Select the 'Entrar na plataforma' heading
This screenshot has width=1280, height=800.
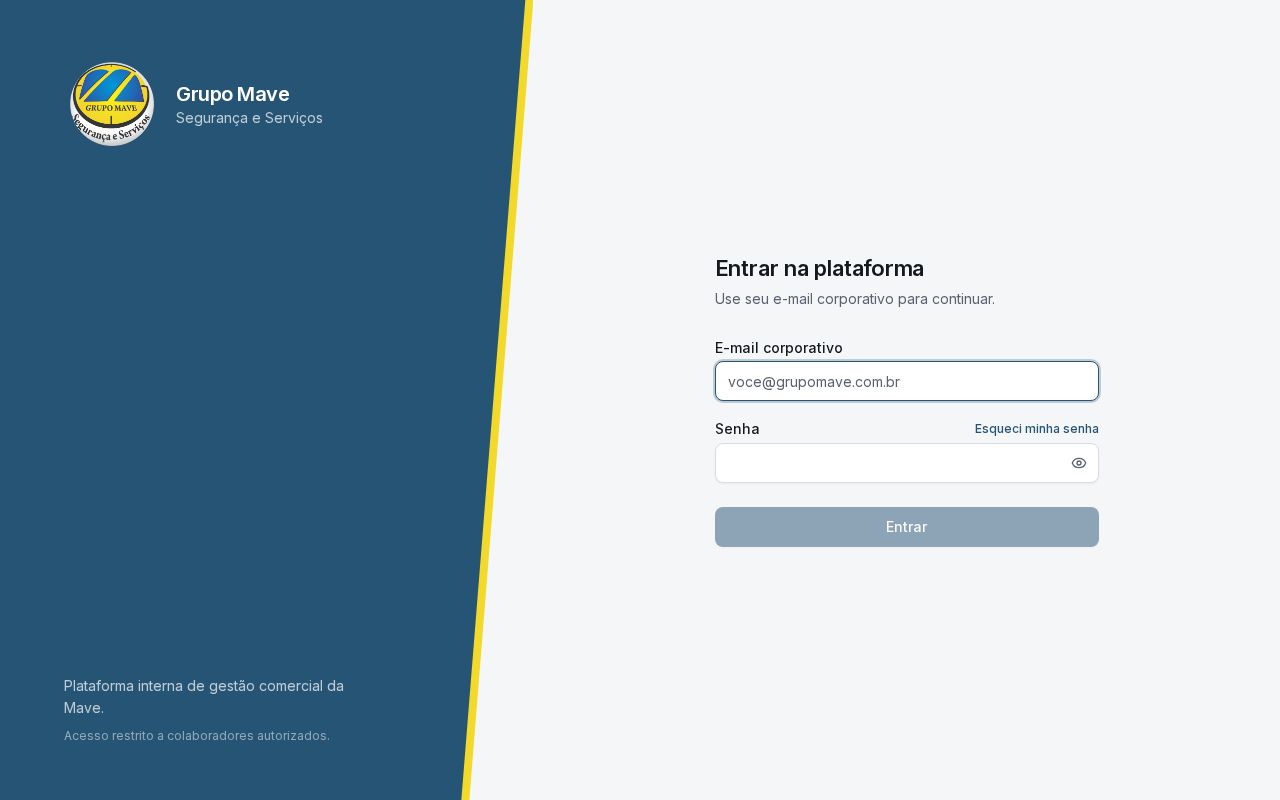819,268
